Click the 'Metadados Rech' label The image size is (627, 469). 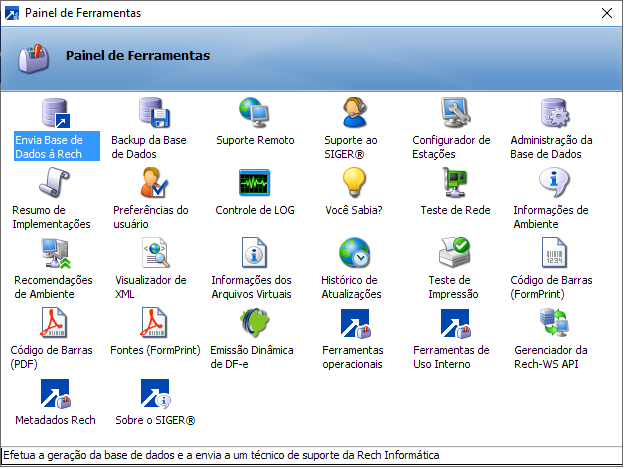56,422
